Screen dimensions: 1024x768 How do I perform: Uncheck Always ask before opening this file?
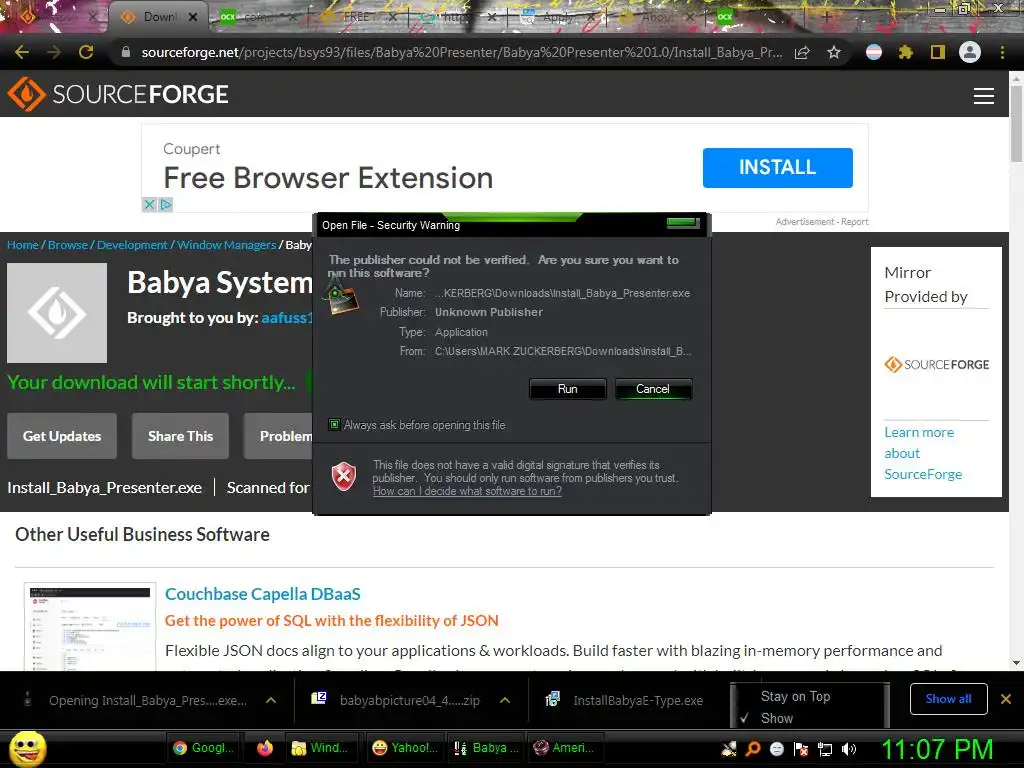pos(334,424)
